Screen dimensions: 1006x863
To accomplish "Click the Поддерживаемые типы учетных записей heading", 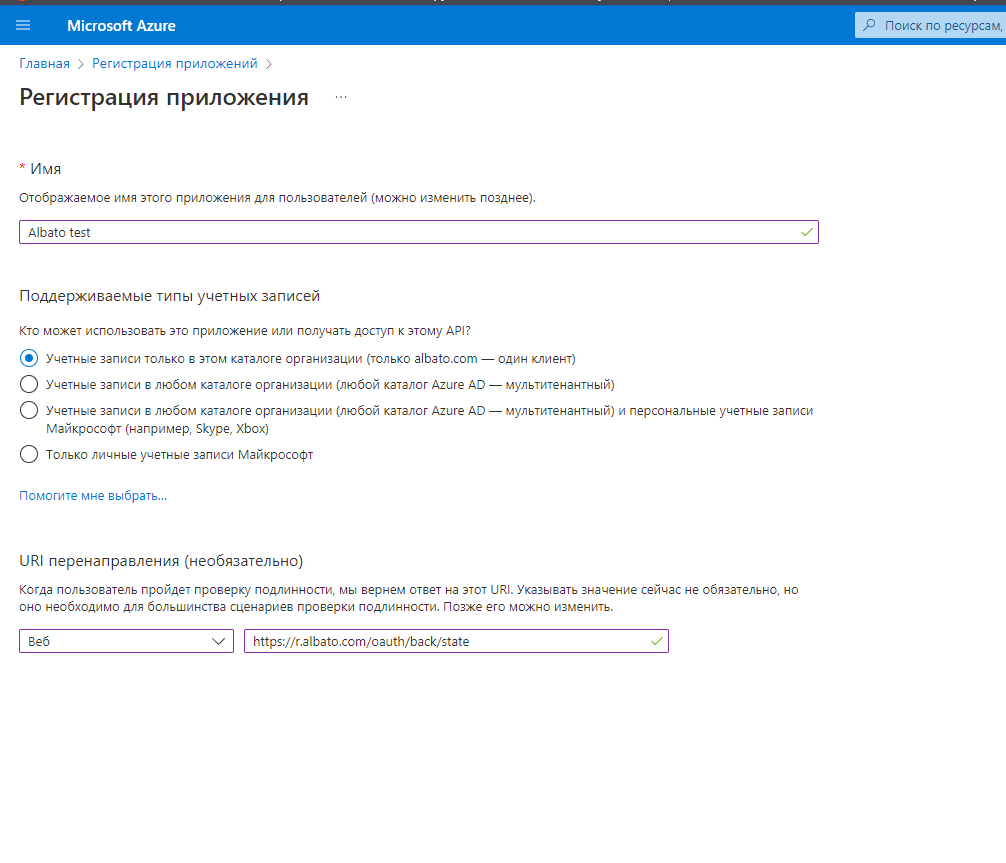I will (x=169, y=296).
